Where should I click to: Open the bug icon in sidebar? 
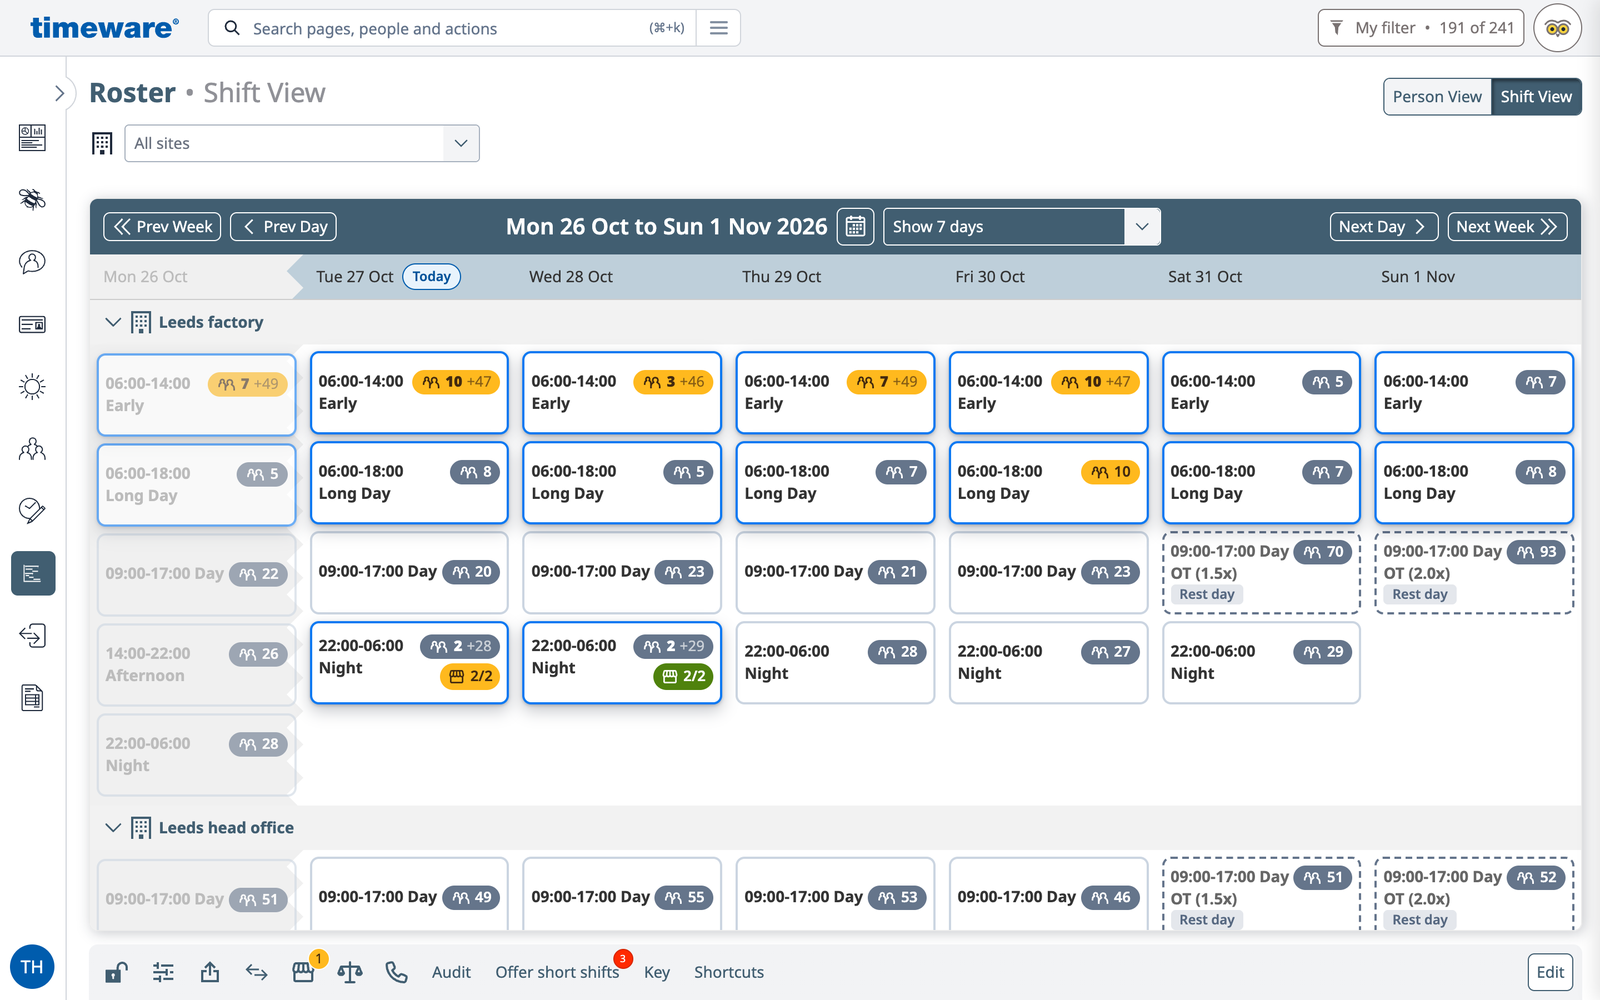[x=32, y=199]
